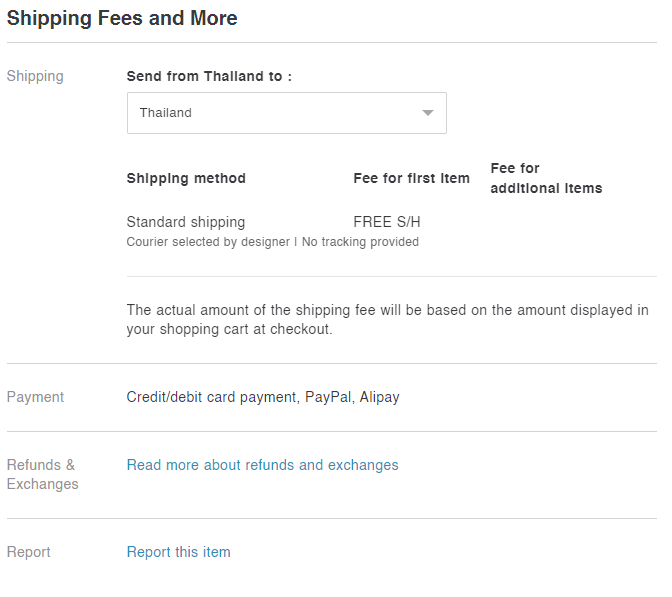
Task: Click the Report this item link
Action: click(178, 552)
